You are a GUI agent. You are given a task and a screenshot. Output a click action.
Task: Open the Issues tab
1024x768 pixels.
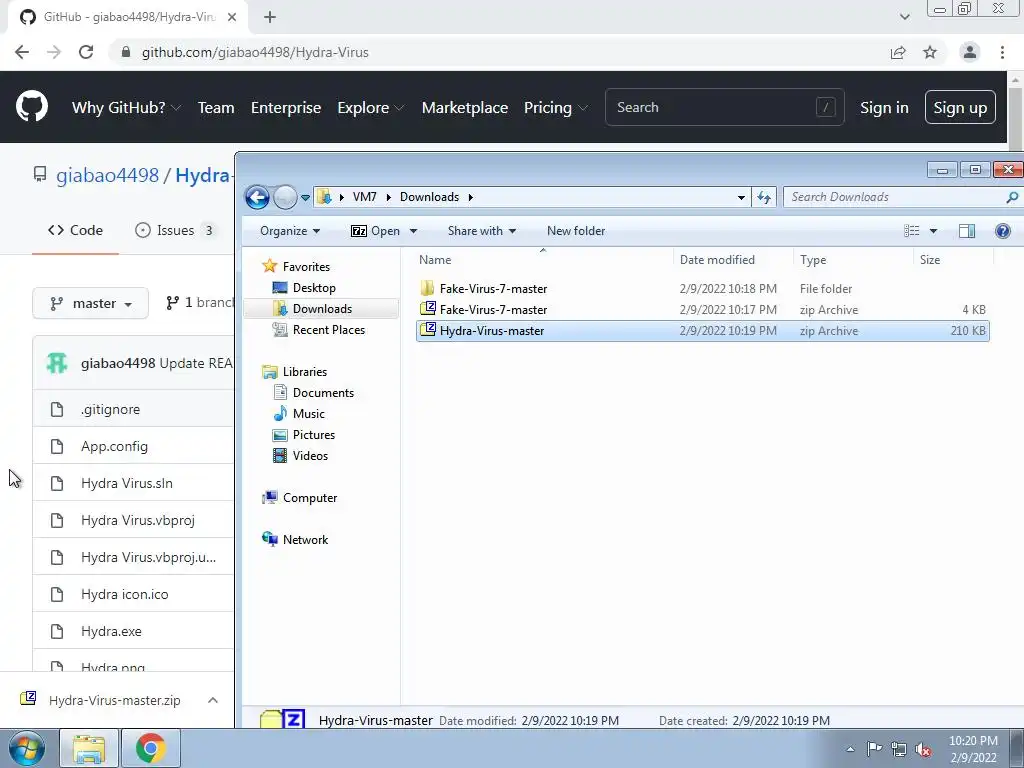pyautogui.click(x=175, y=230)
